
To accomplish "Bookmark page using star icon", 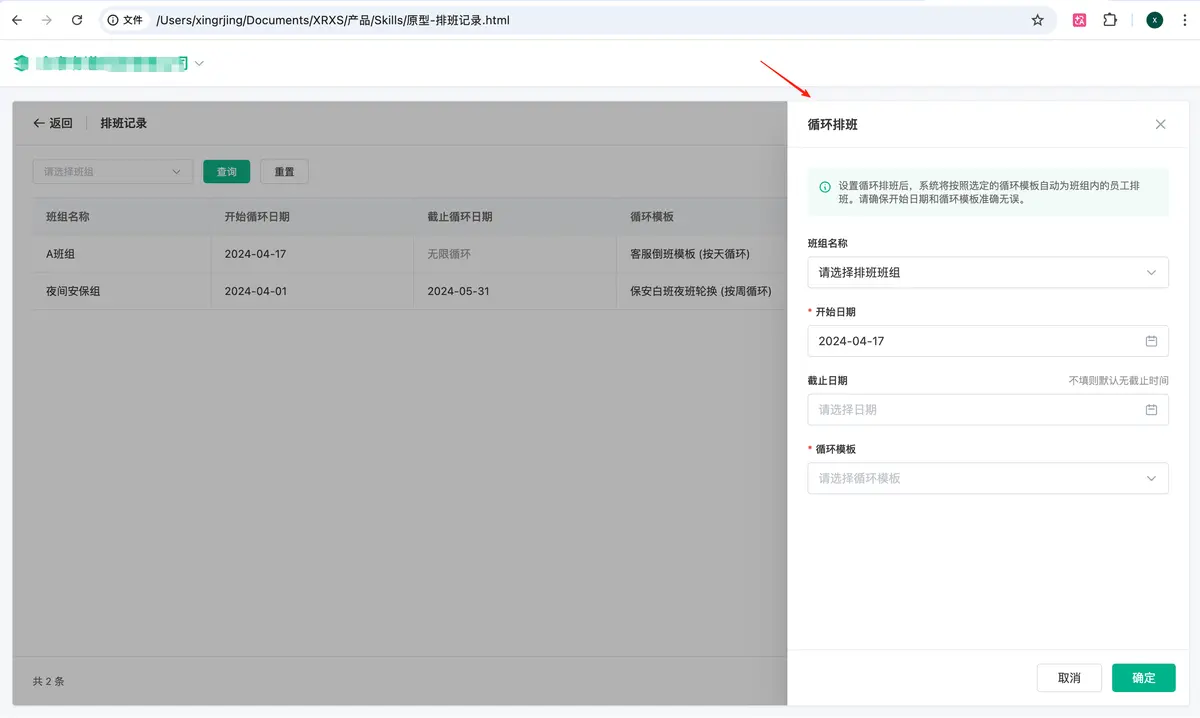I will click(x=1037, y=20).
